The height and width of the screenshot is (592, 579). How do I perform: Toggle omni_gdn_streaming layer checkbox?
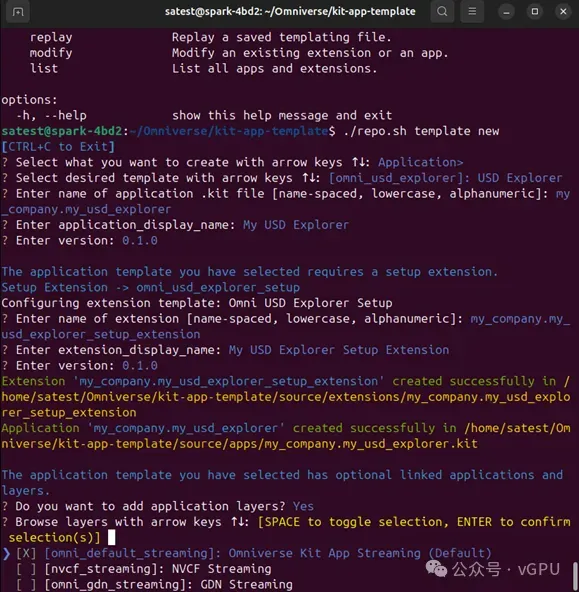(26, 584)
